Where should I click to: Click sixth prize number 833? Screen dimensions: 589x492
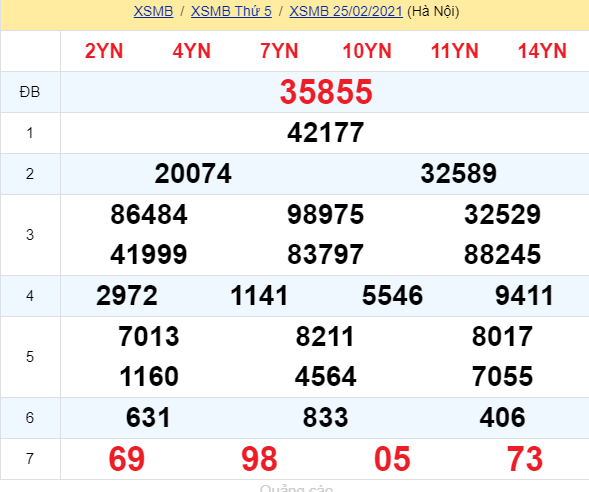[326, 418]
